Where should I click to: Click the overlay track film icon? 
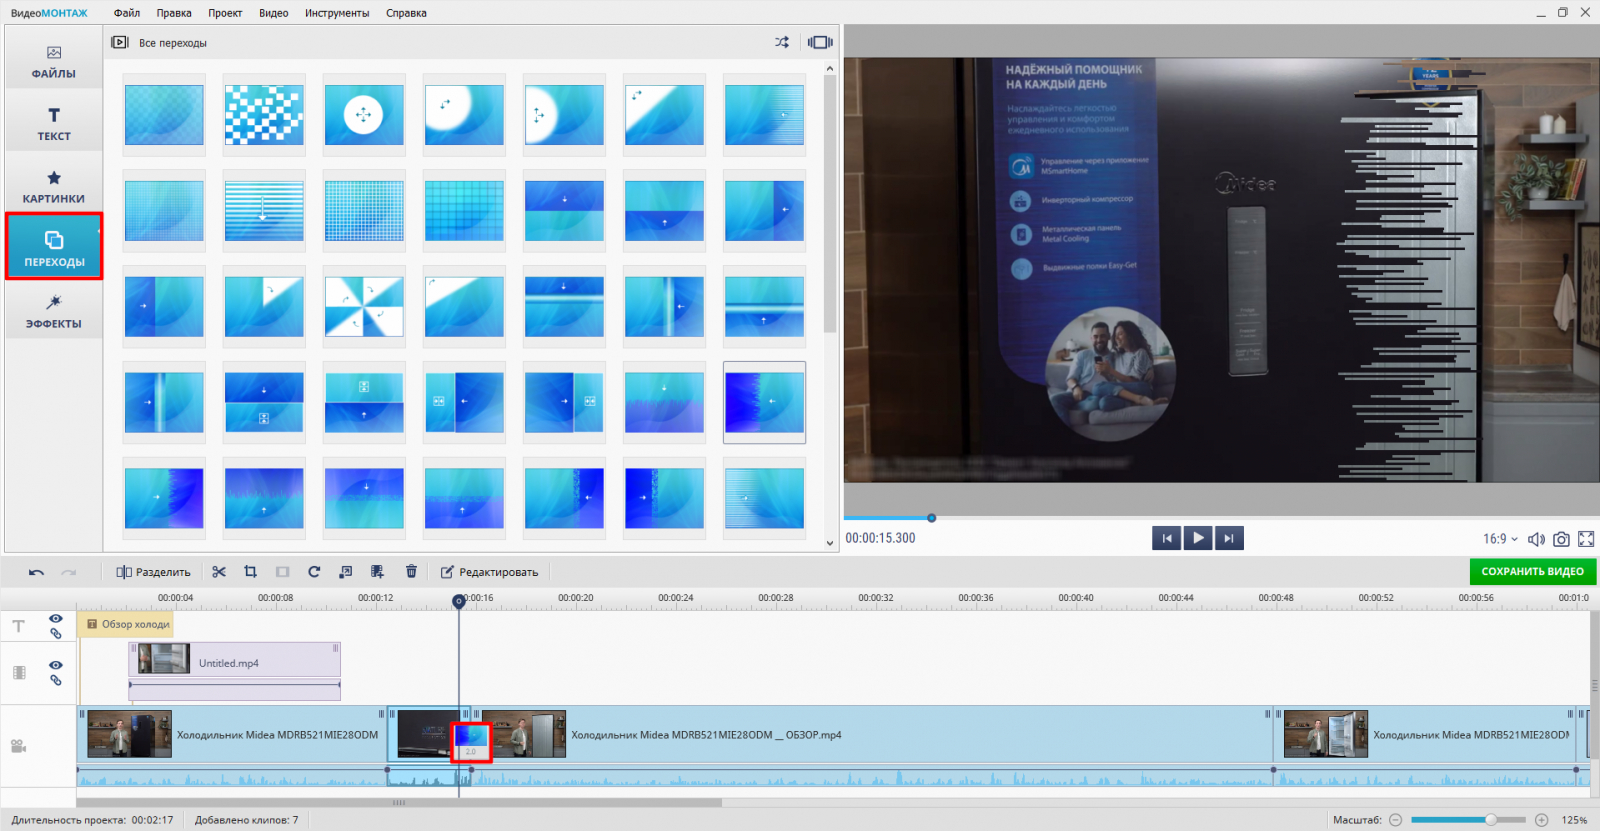tap(19, 673)
